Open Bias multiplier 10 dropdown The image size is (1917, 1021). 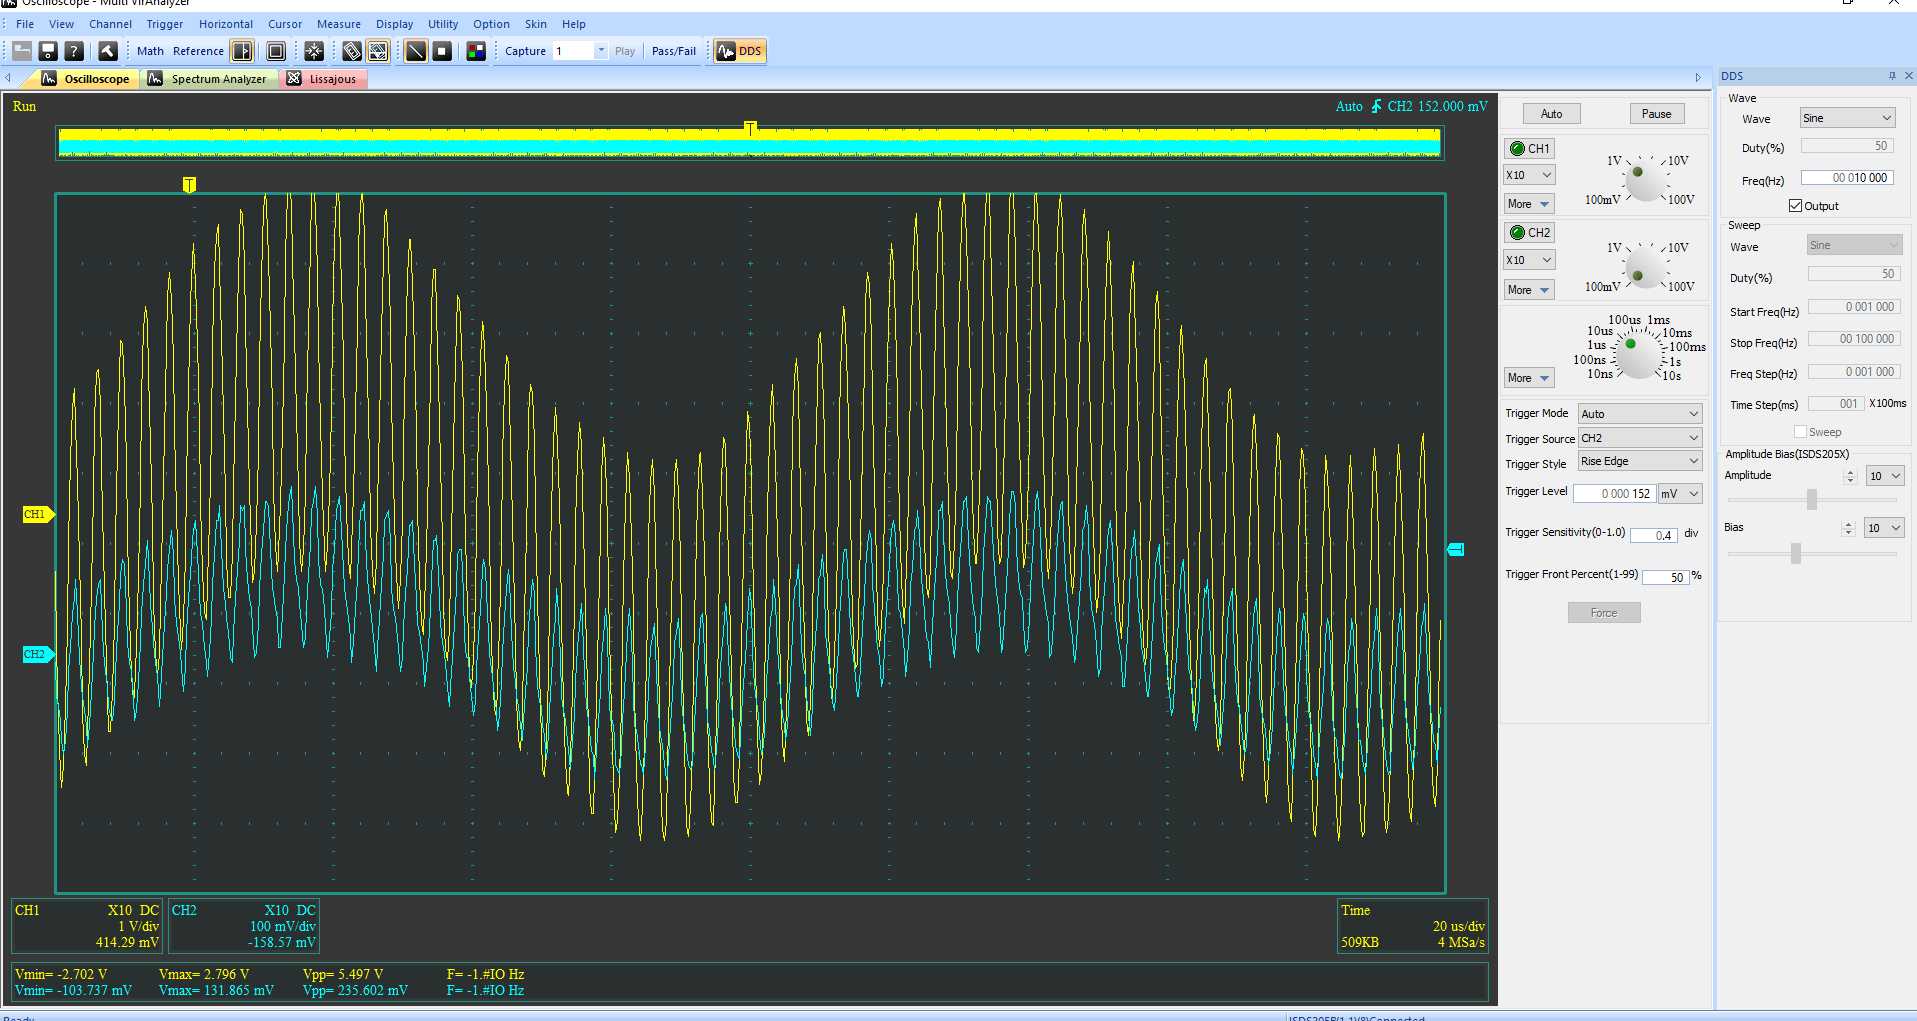1885,528
